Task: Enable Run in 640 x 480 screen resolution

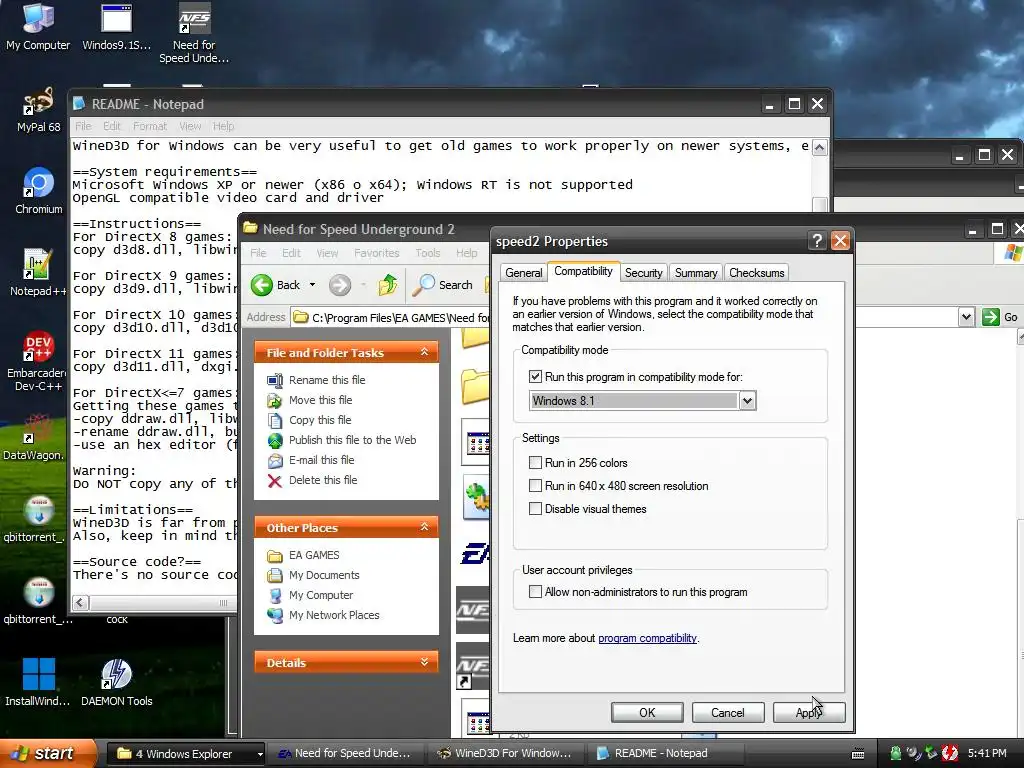Action: point(536,486)
